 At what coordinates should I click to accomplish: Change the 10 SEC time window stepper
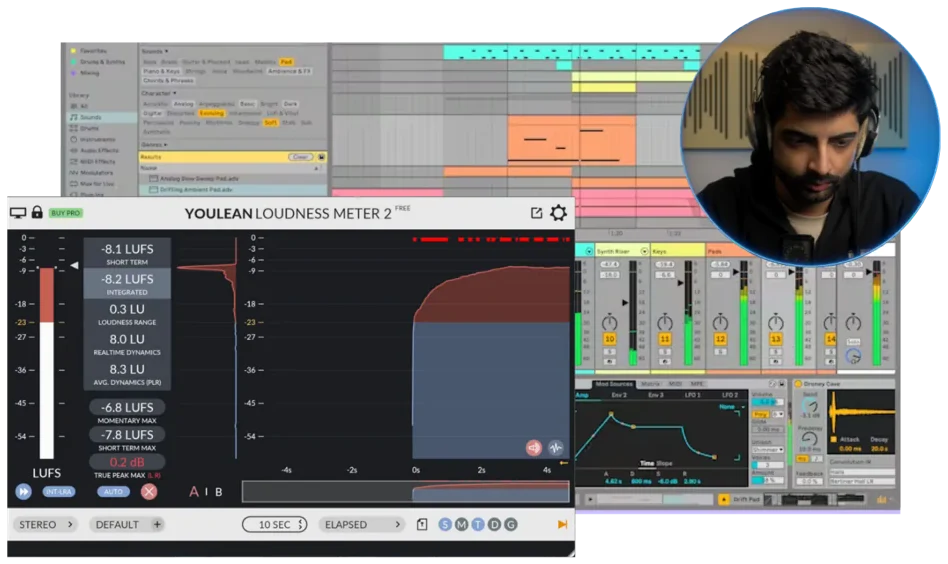(x=274, y=524)
